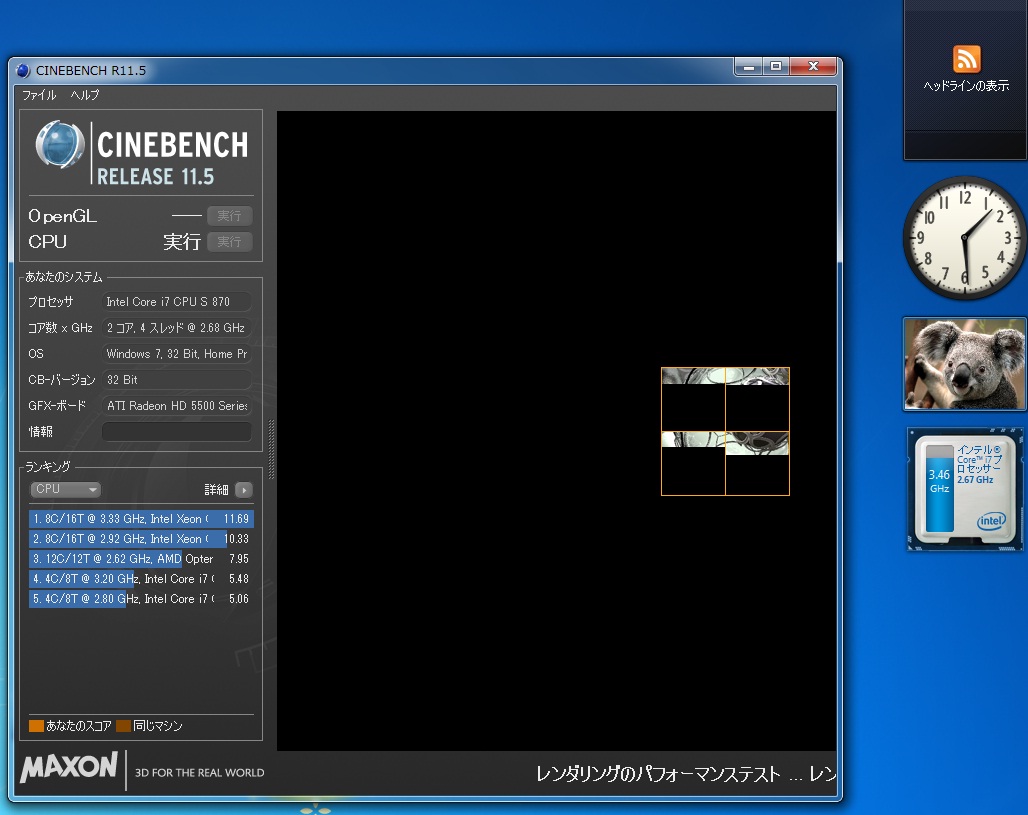Image resolution: width=1028 pixels, height=815 pixels.
Task: Click the Intel Core i7 frequency gadget
Action: pyautogui.click(x=965, y=489)
